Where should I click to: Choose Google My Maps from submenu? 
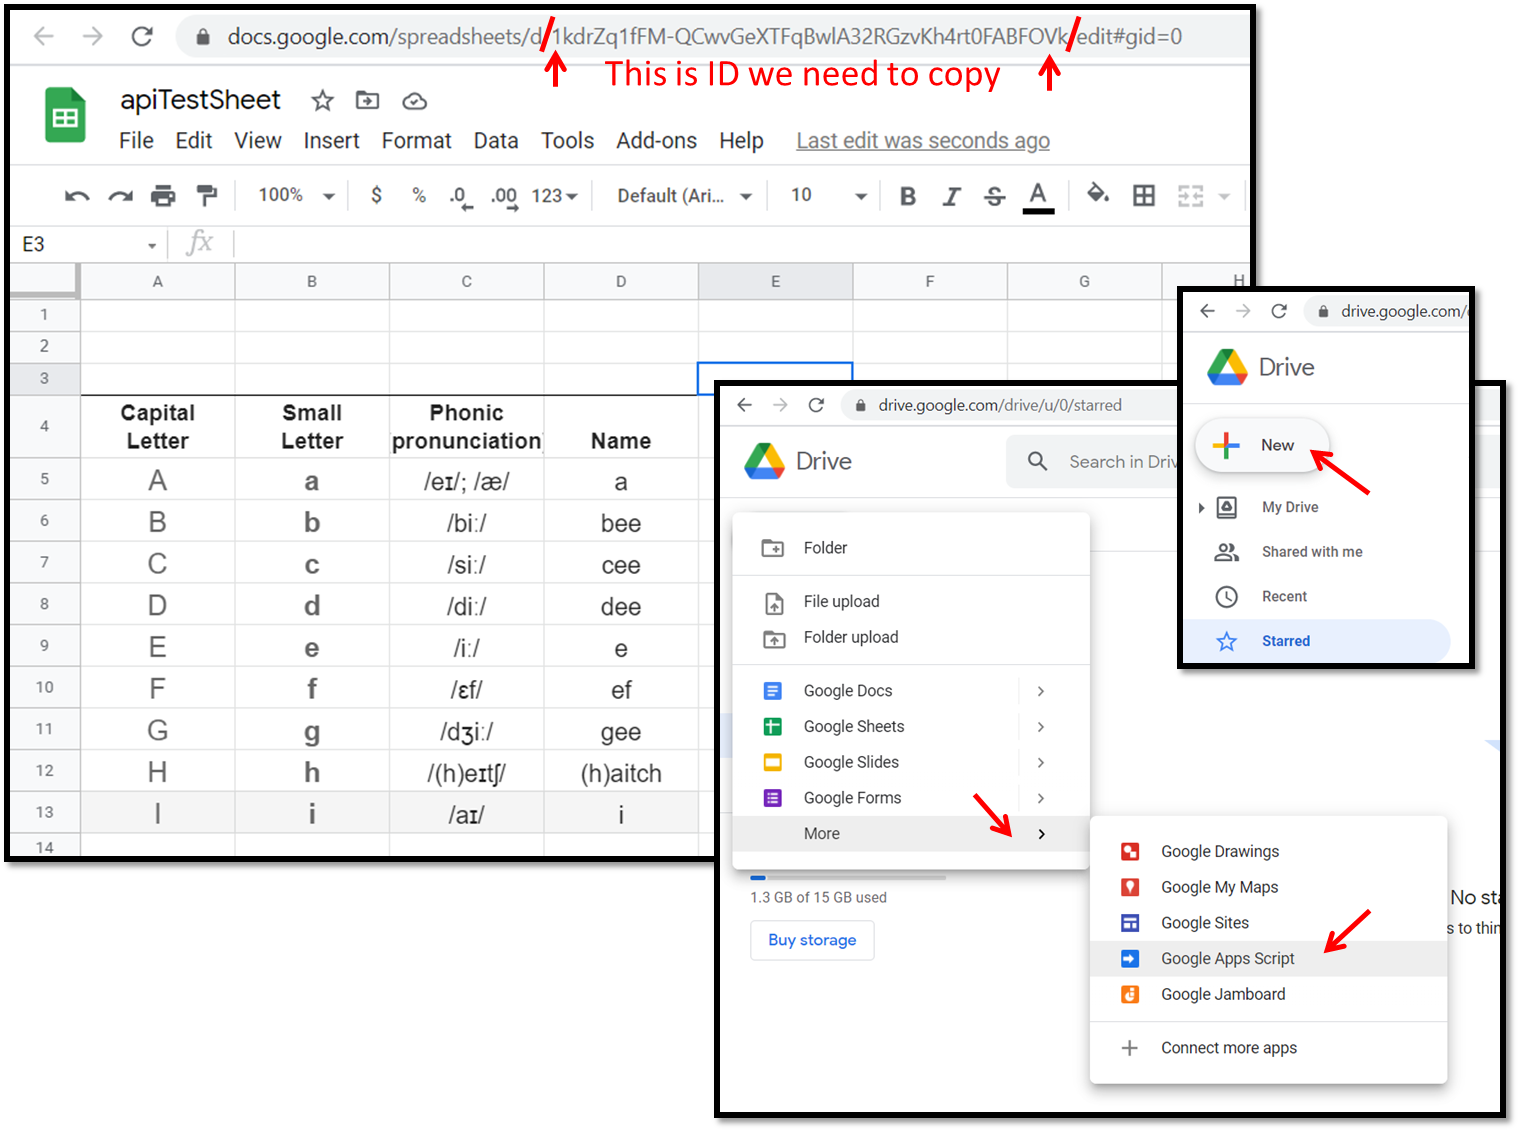1268,888
